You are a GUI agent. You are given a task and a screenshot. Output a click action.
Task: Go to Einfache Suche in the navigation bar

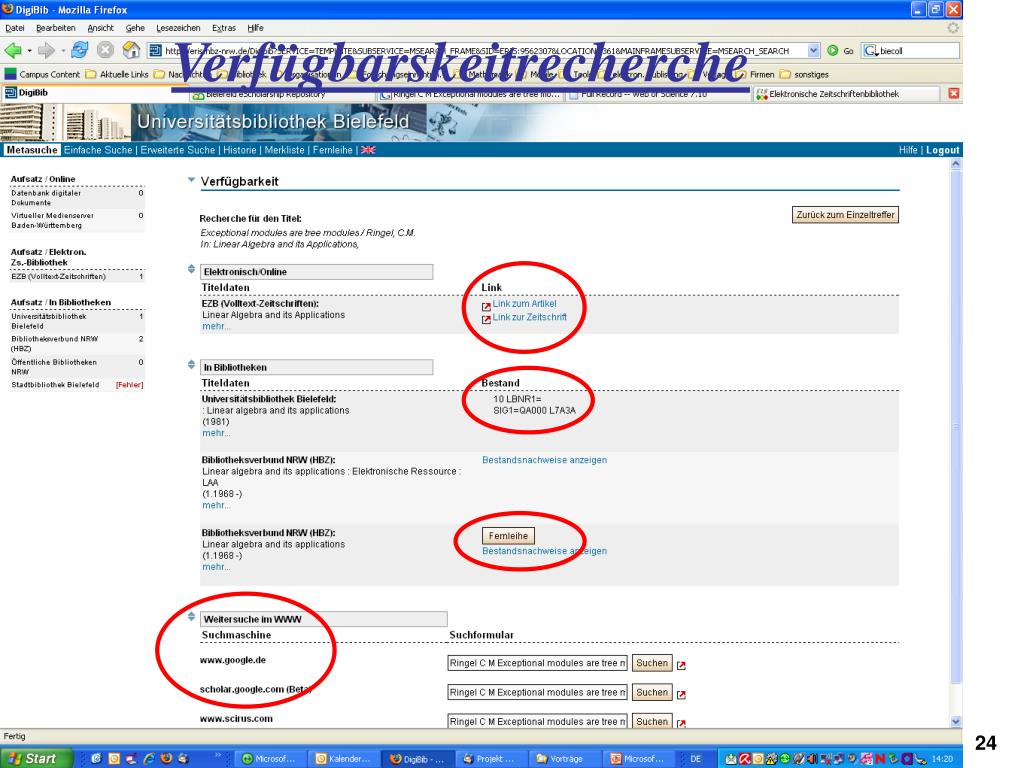pos(98,150)
